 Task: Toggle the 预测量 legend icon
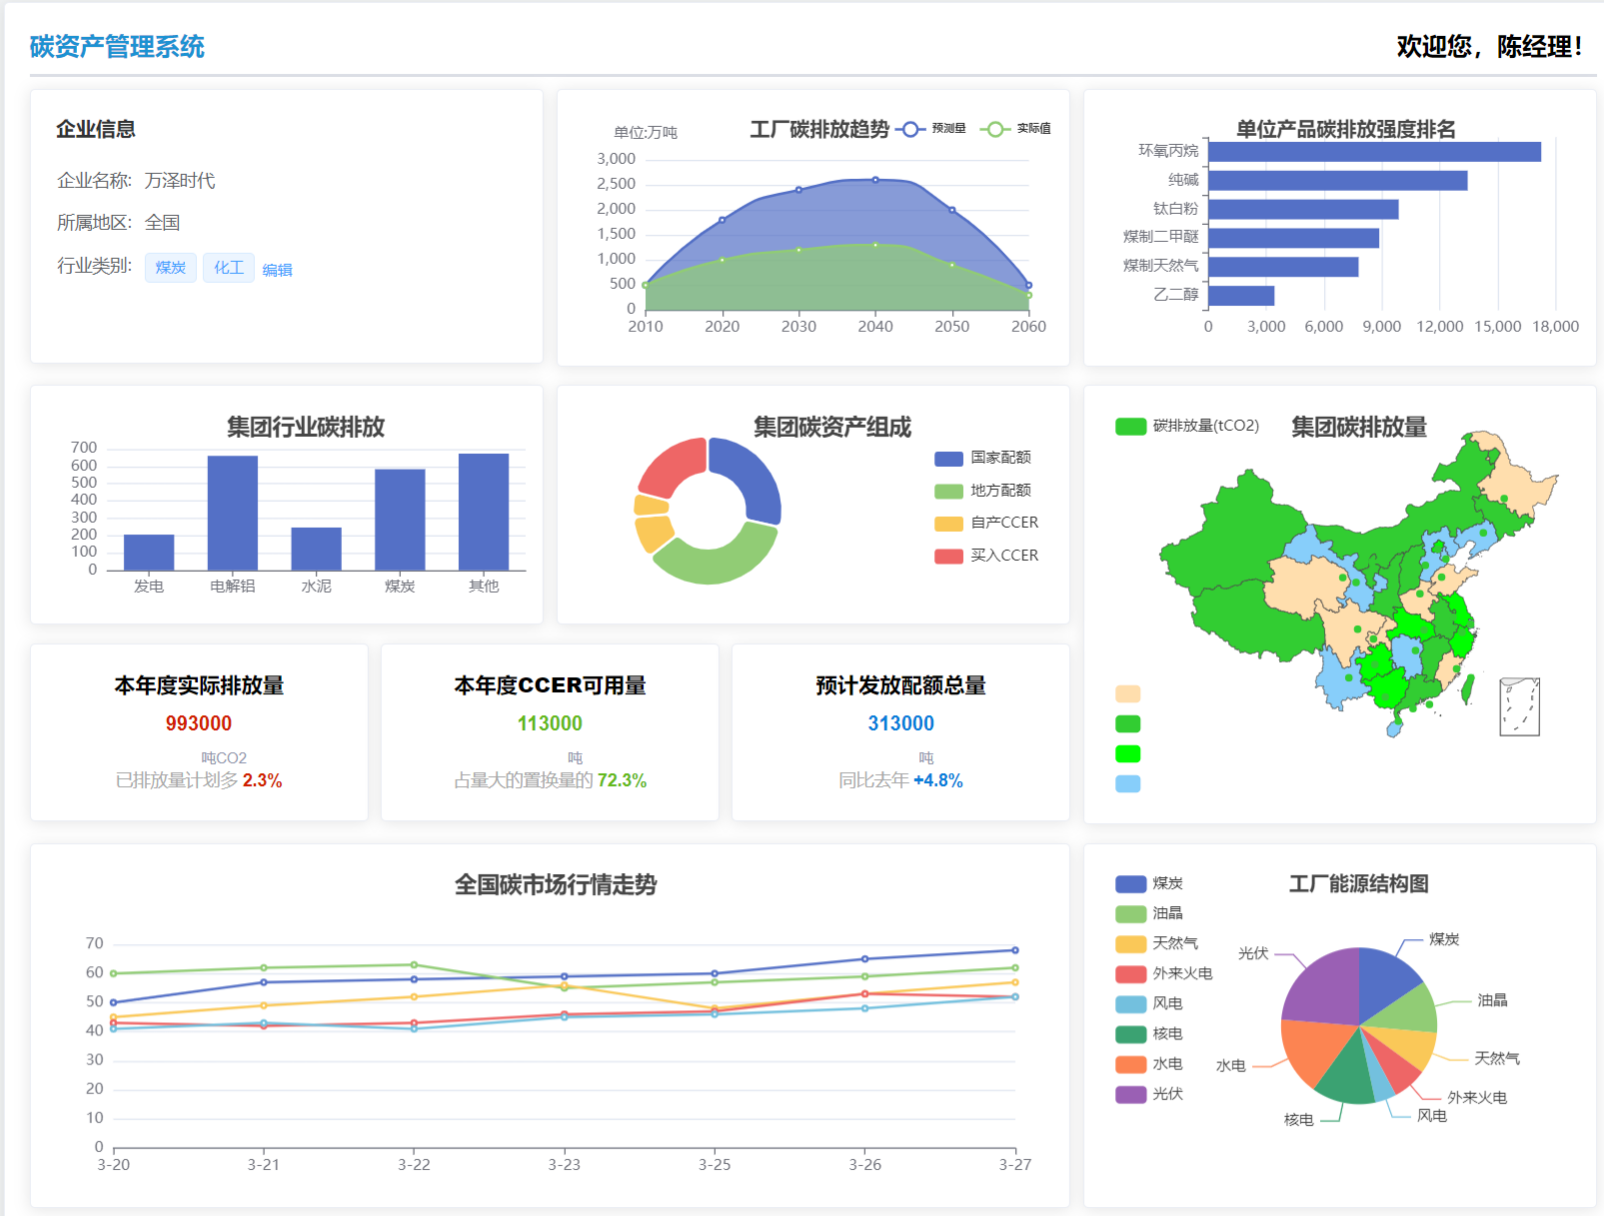[910, 128]
